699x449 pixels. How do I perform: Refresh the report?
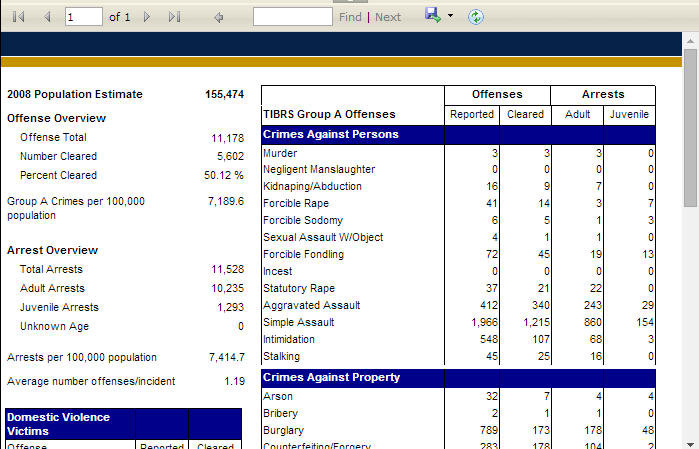click(x=476, y=17)
